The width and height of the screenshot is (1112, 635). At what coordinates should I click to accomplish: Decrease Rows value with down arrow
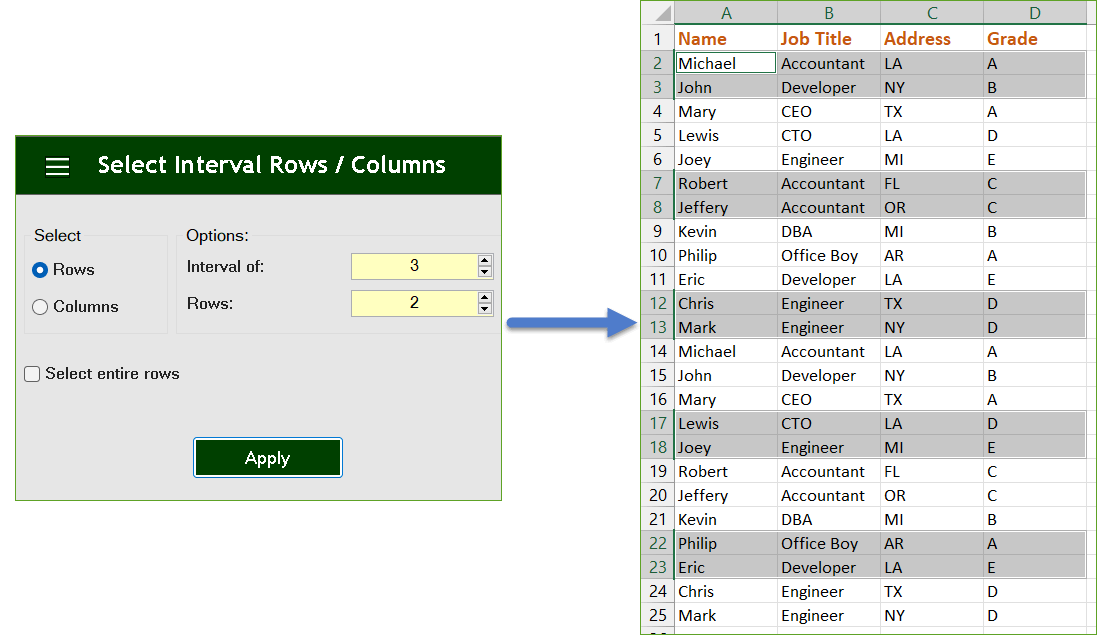(x=484, y=309)
